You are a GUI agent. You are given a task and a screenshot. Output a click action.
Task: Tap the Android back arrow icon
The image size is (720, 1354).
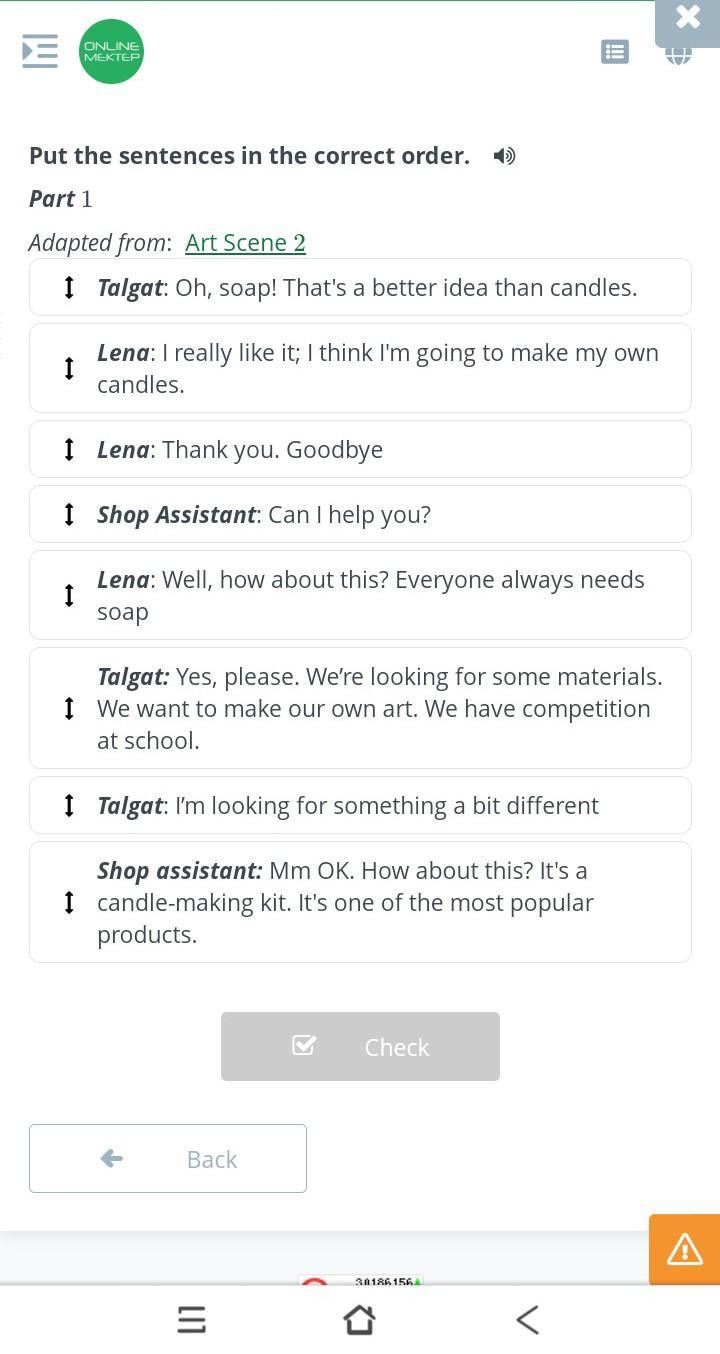528,1320
